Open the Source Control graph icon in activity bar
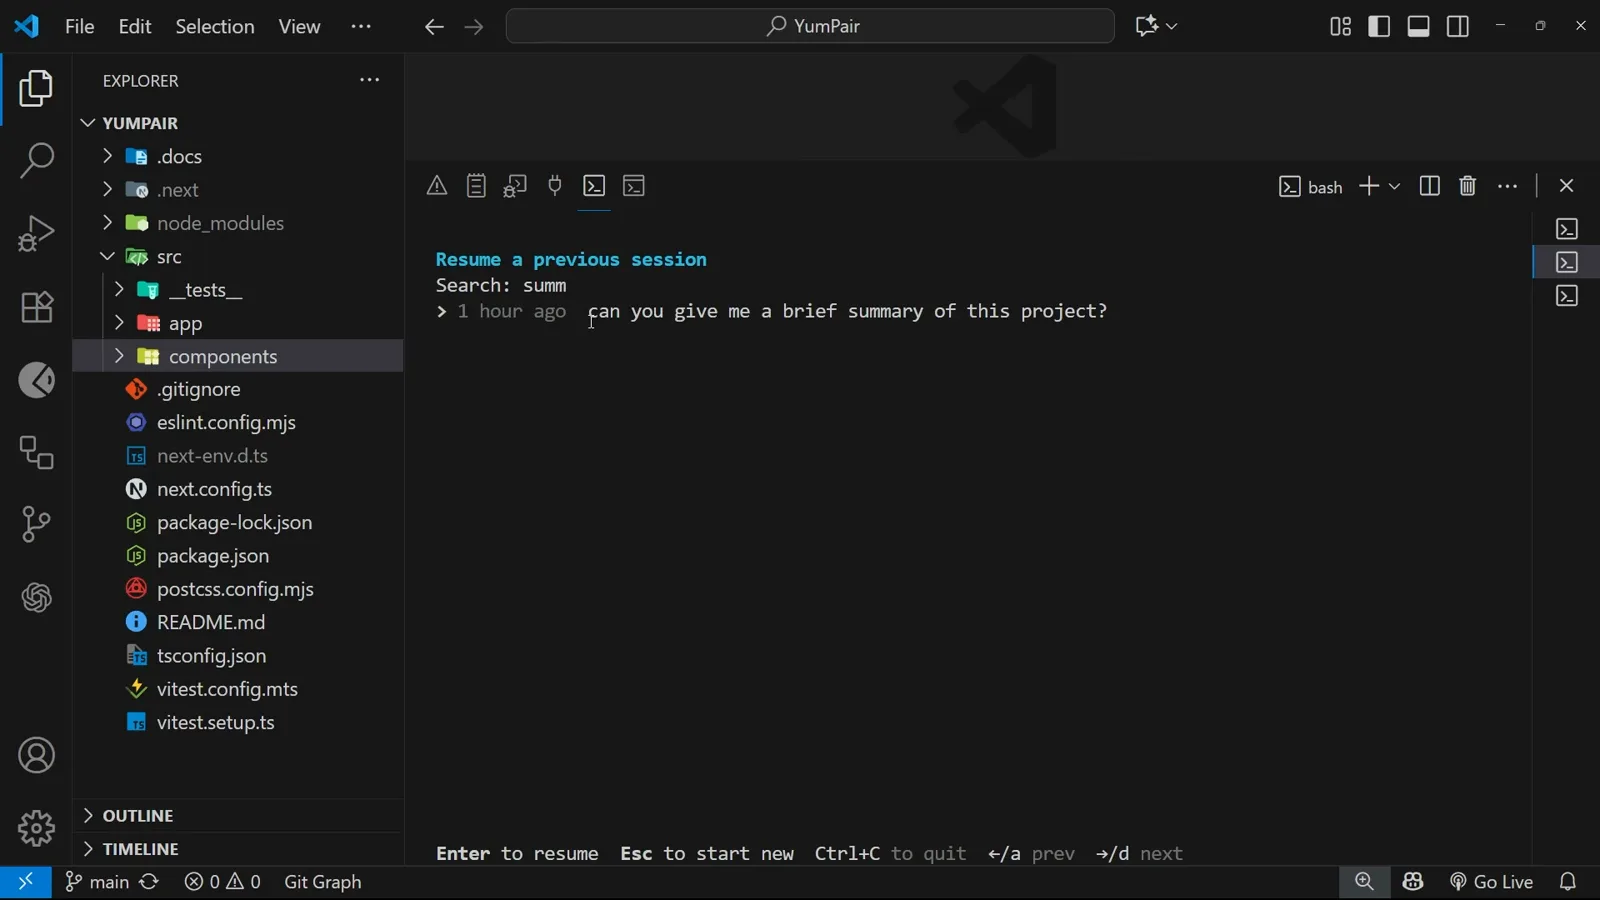 pos(36,524)
